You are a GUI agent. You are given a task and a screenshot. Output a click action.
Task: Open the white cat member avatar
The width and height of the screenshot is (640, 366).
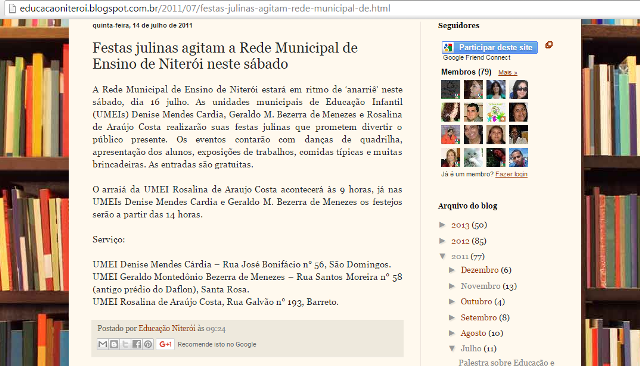473,157
